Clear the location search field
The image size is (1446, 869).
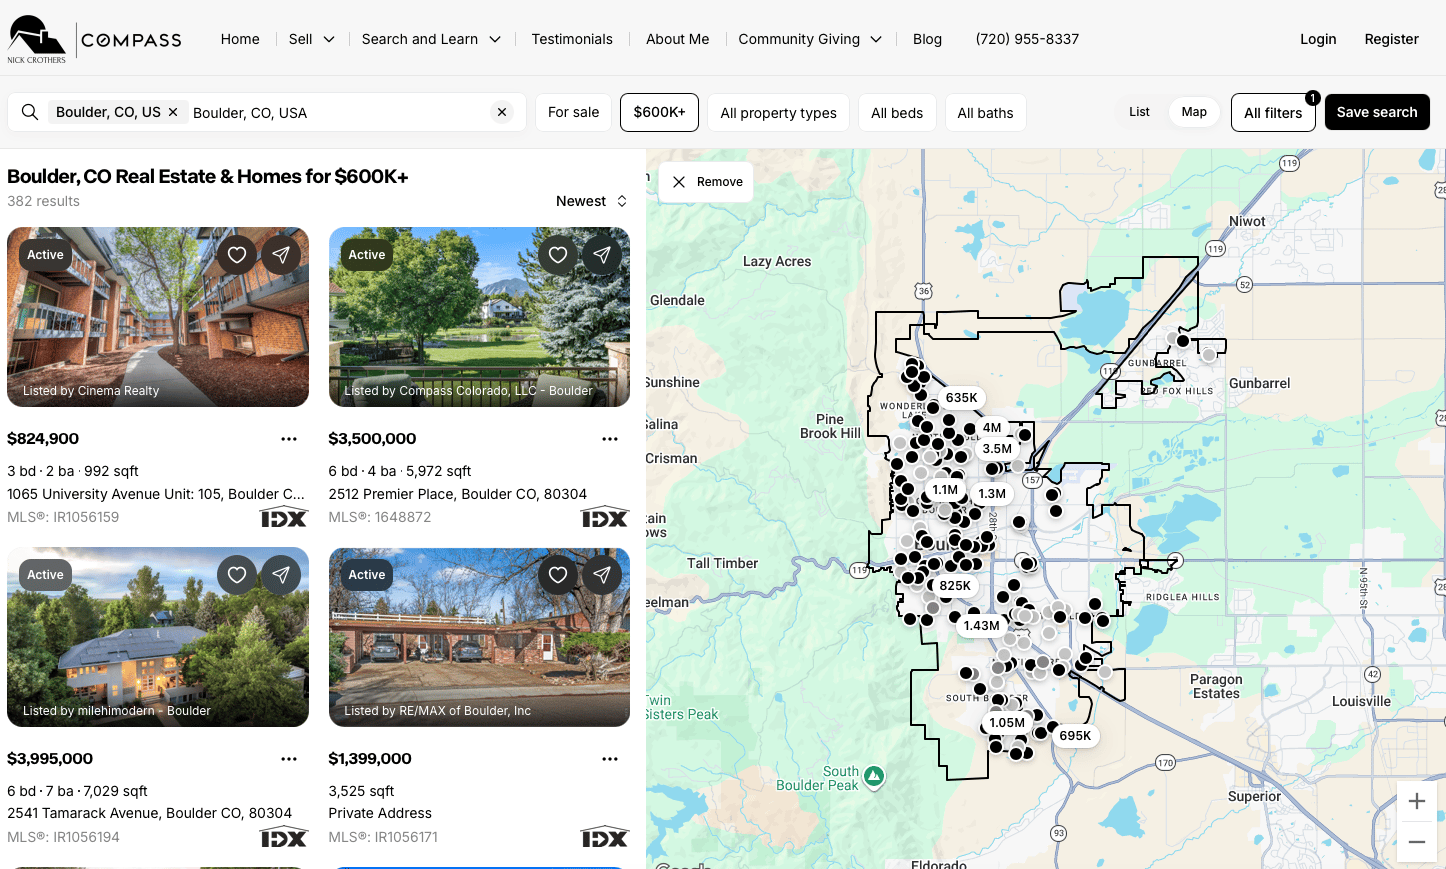click(502, 112)
